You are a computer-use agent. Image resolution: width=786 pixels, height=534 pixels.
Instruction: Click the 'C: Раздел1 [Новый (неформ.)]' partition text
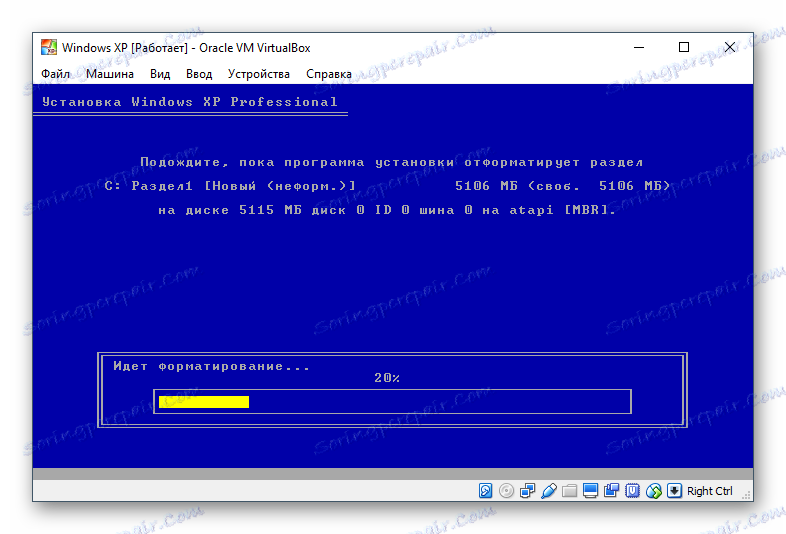point(231,186)
